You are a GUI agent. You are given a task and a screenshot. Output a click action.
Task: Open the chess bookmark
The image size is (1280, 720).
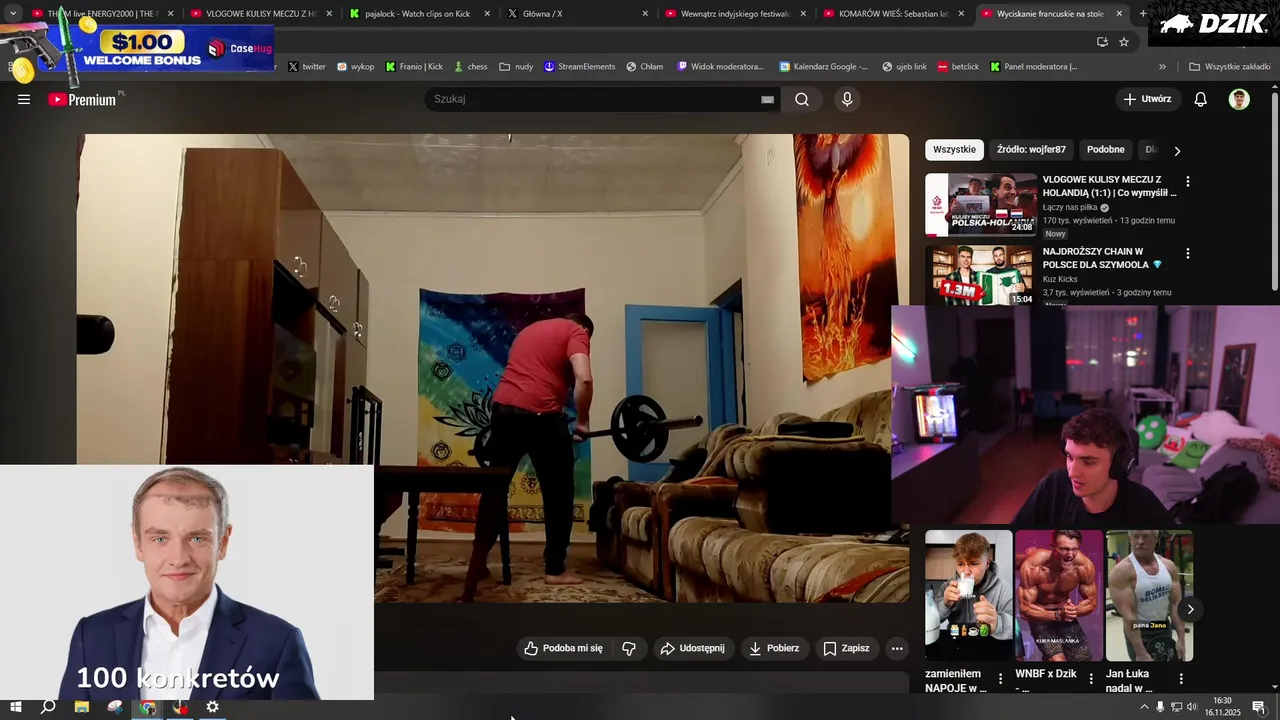[x=470, y=67]
